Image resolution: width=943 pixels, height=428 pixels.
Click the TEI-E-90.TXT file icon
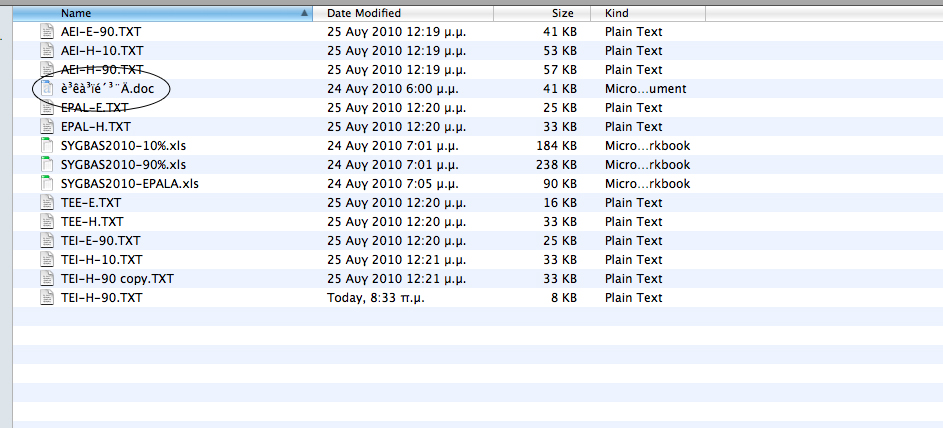click(x=47, y=241)
